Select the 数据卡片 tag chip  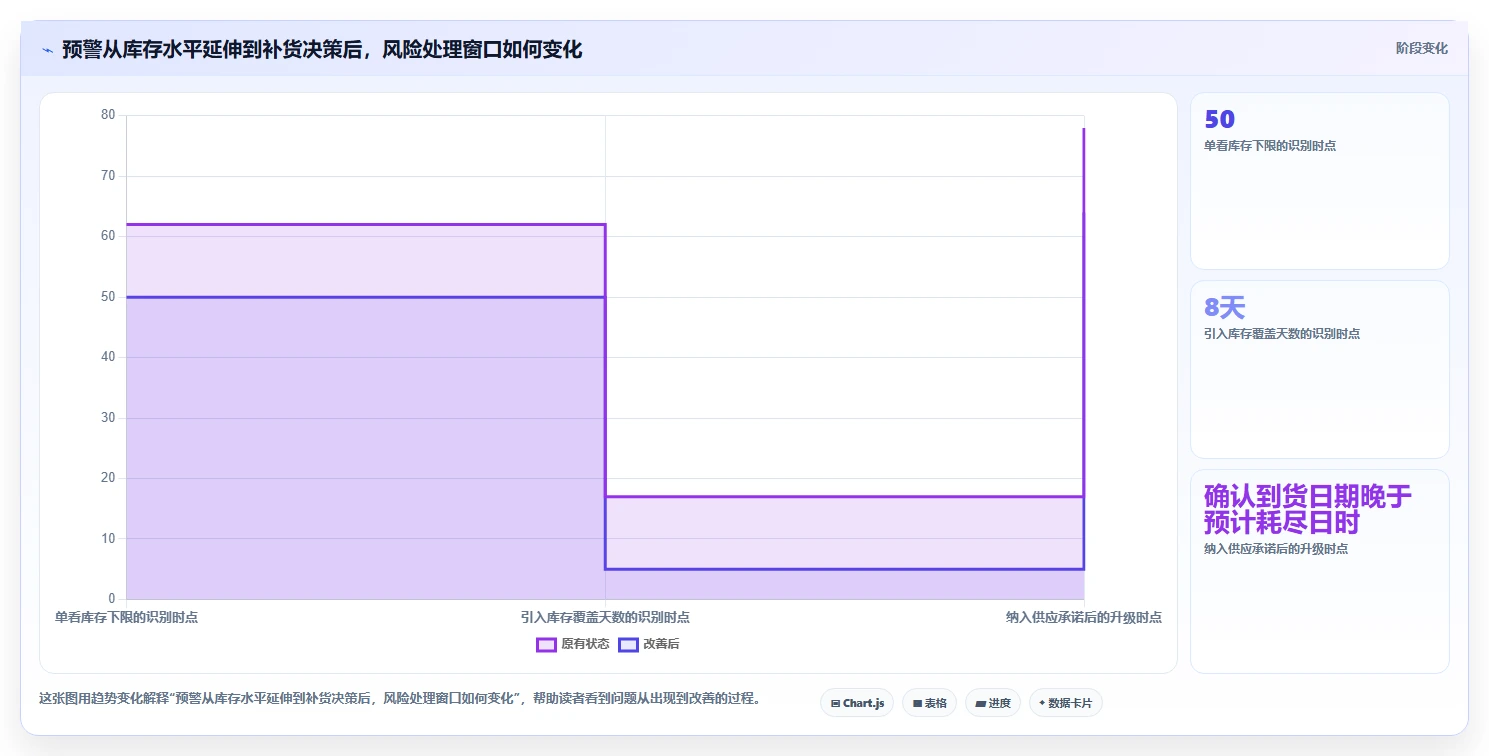coord(1066,703)
